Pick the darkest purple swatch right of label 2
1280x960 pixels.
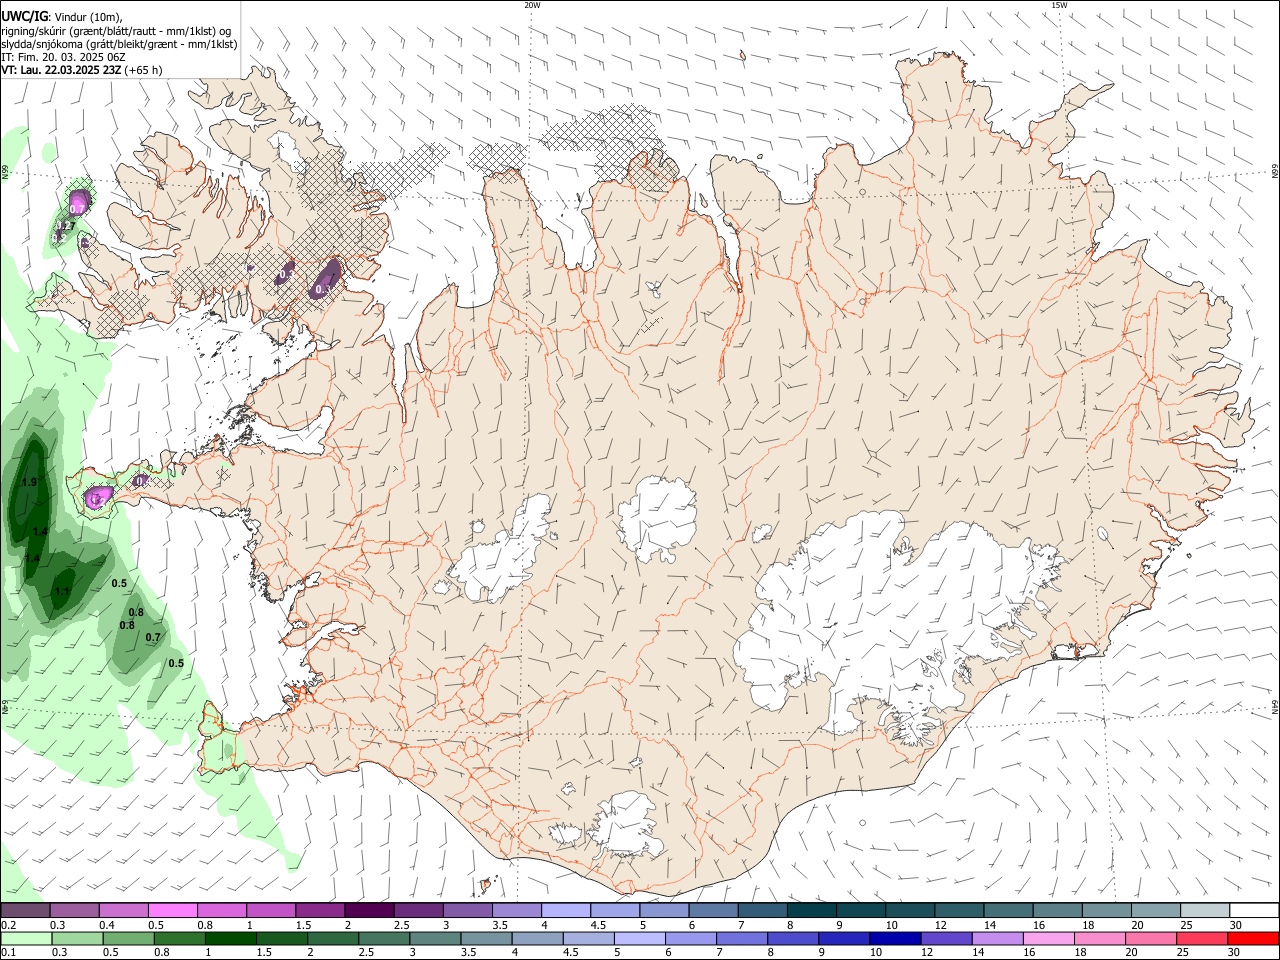click(x=369, y=910)
